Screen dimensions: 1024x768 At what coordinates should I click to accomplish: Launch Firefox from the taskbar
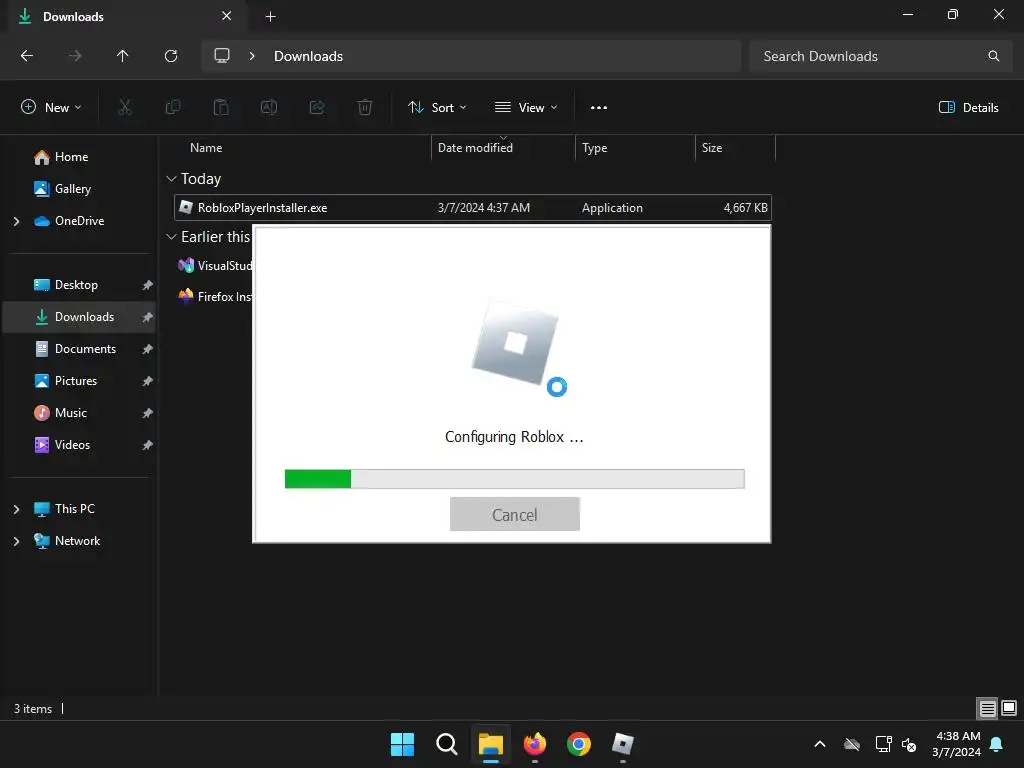click(535, 744)
